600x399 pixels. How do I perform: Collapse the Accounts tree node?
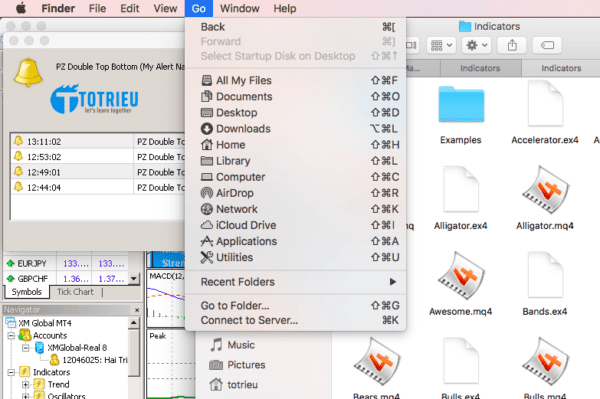pyautogui.click(x=11, y=335)
